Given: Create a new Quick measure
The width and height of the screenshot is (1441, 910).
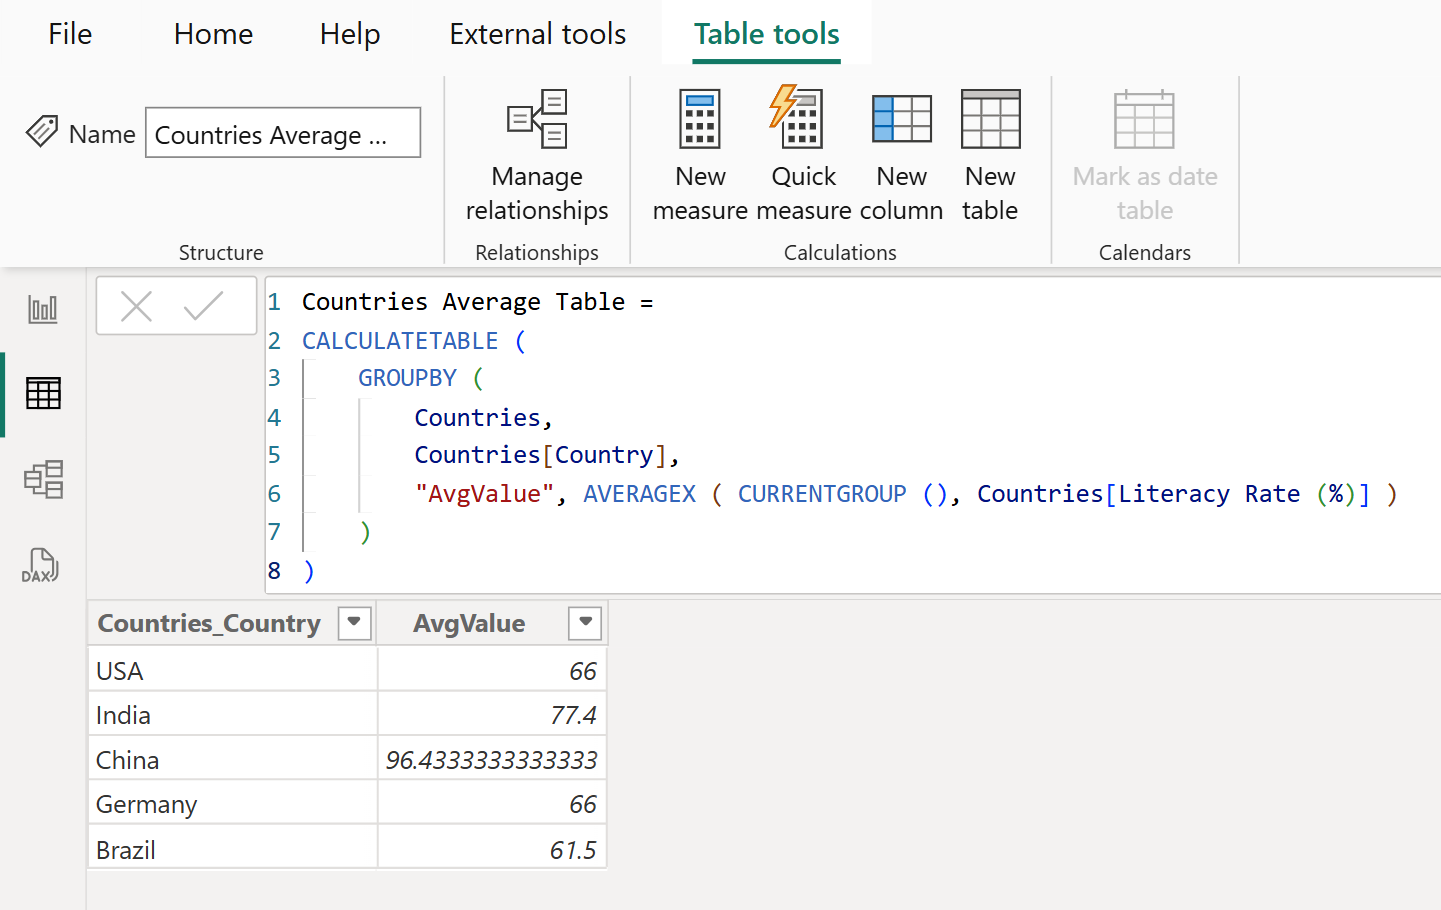Looking at the screenshot, I should 803,155.
